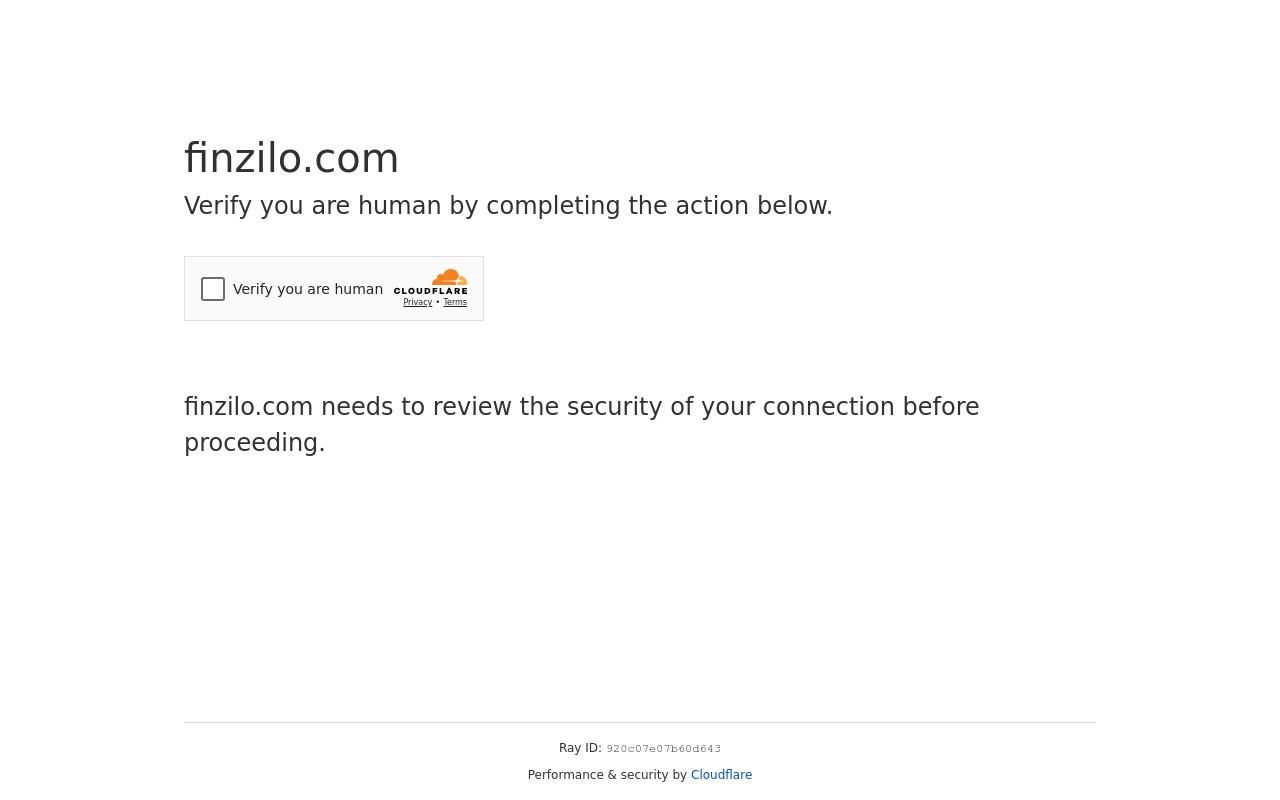Viewport: 1280px width, 800px height.
Task: Click the CLOUDFLARE wordmark in the widget
Action: (431, 291)
